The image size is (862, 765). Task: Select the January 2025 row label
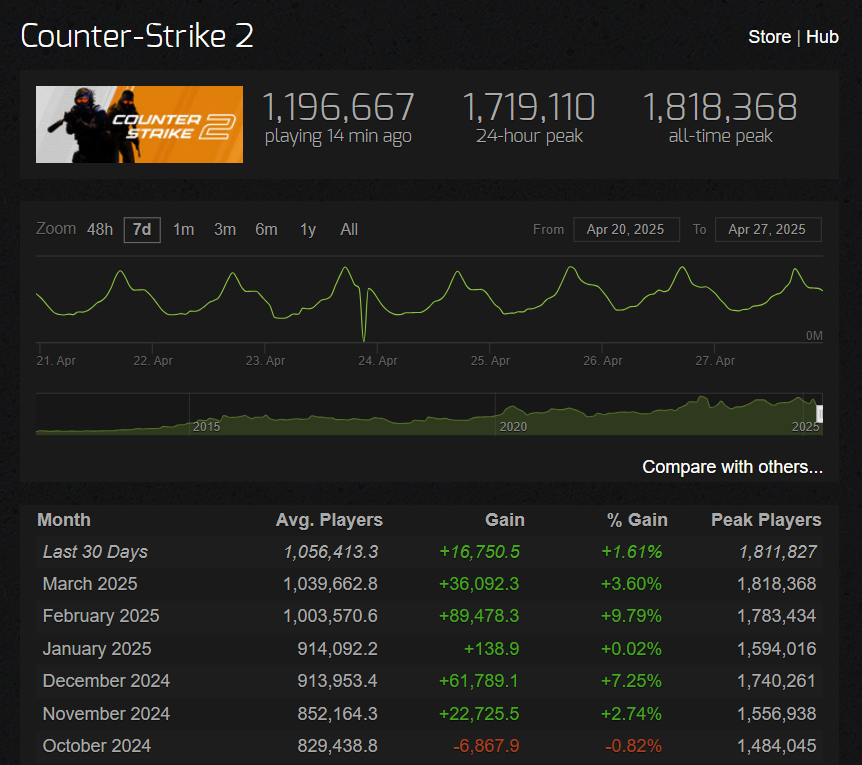97,648
